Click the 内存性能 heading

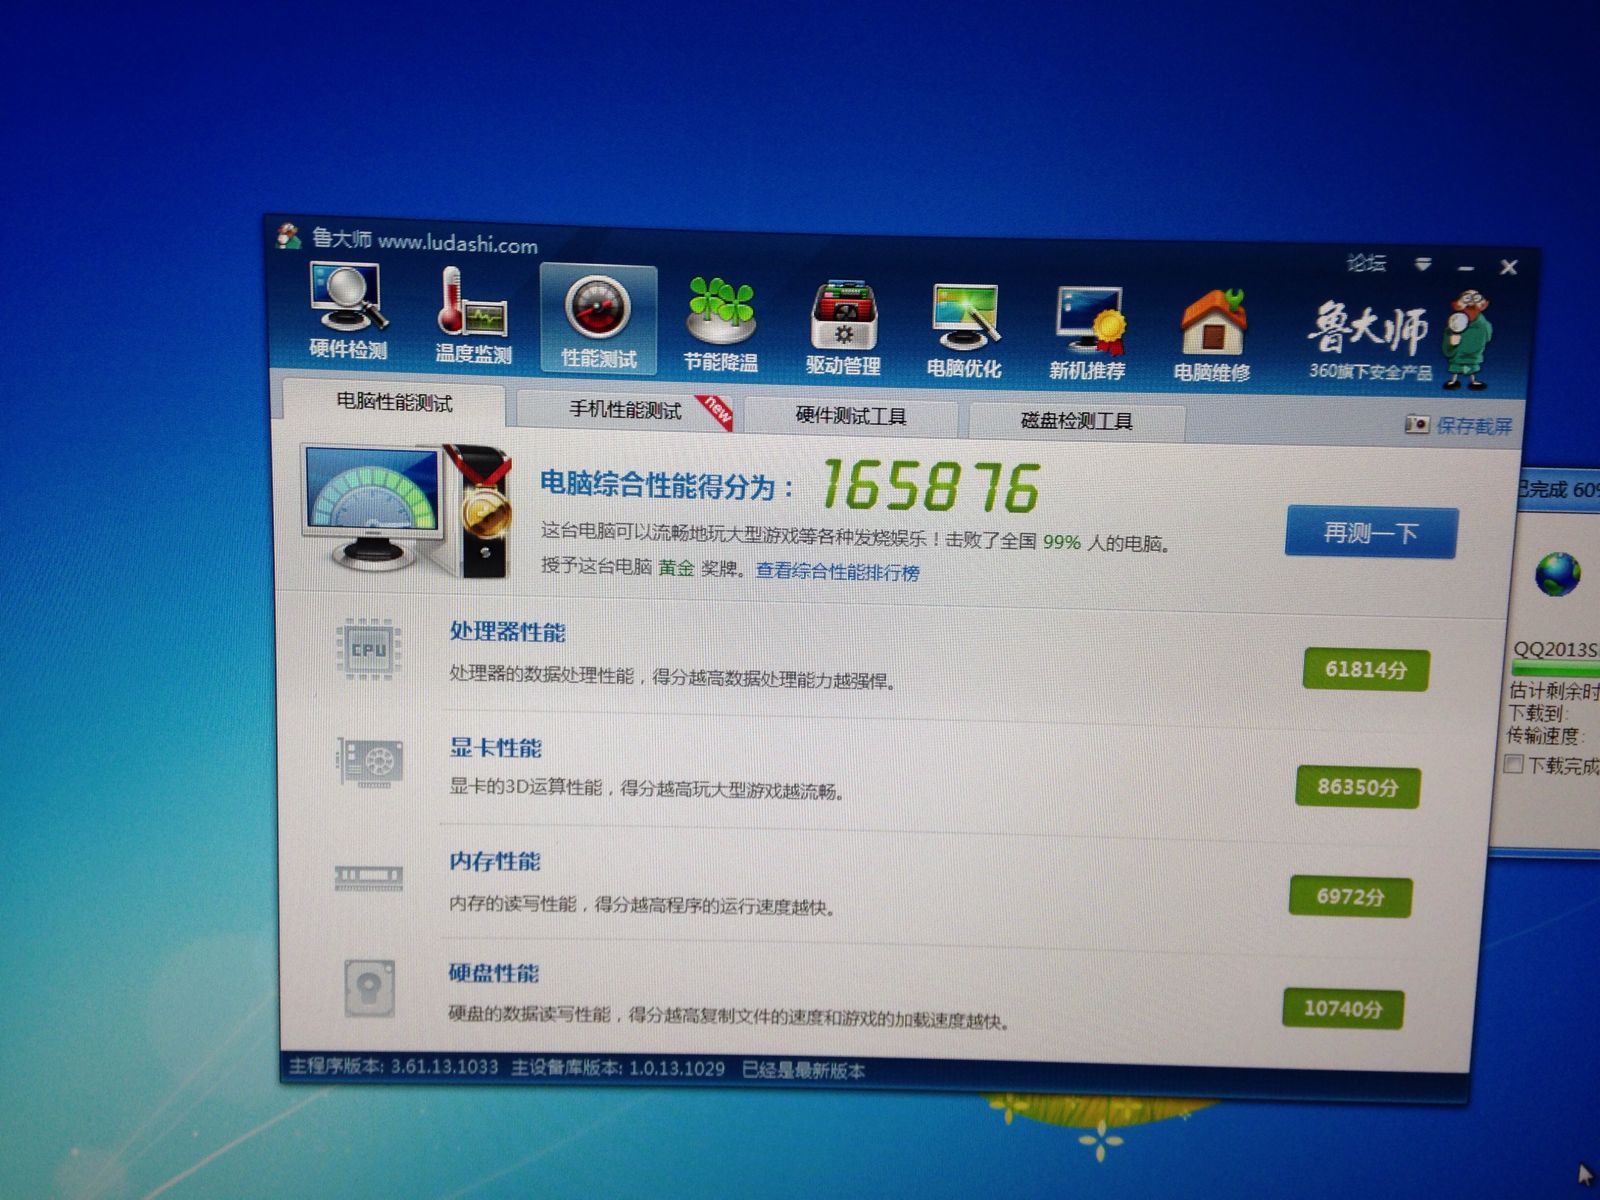coord(494,861)
